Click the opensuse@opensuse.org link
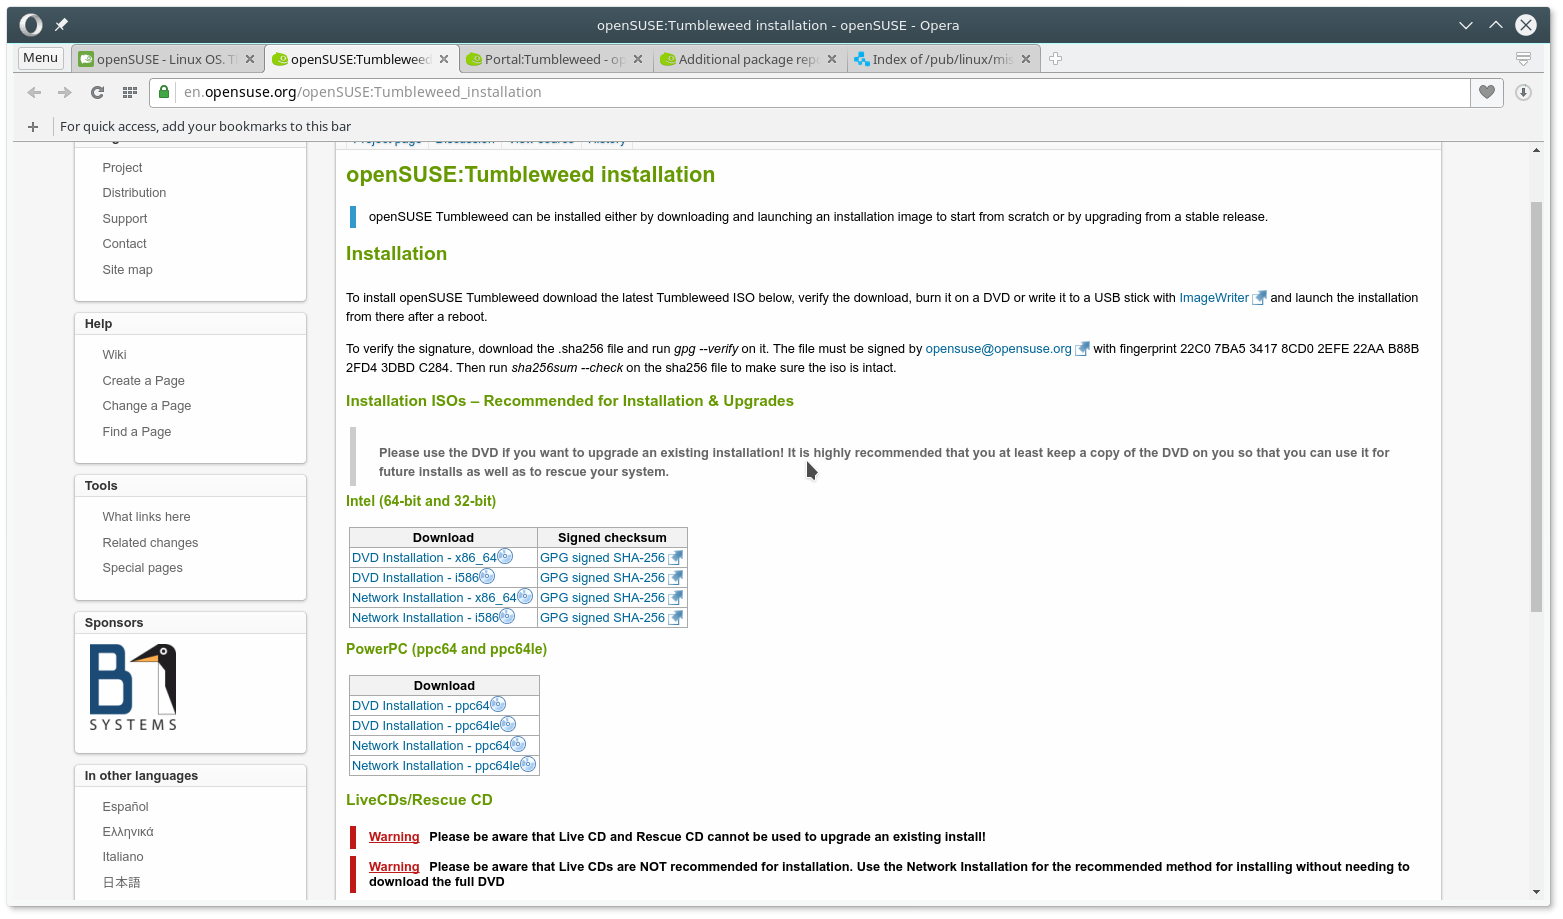Image resolution: width=1563 pixels, height=919 pixels. click(998, 349)
